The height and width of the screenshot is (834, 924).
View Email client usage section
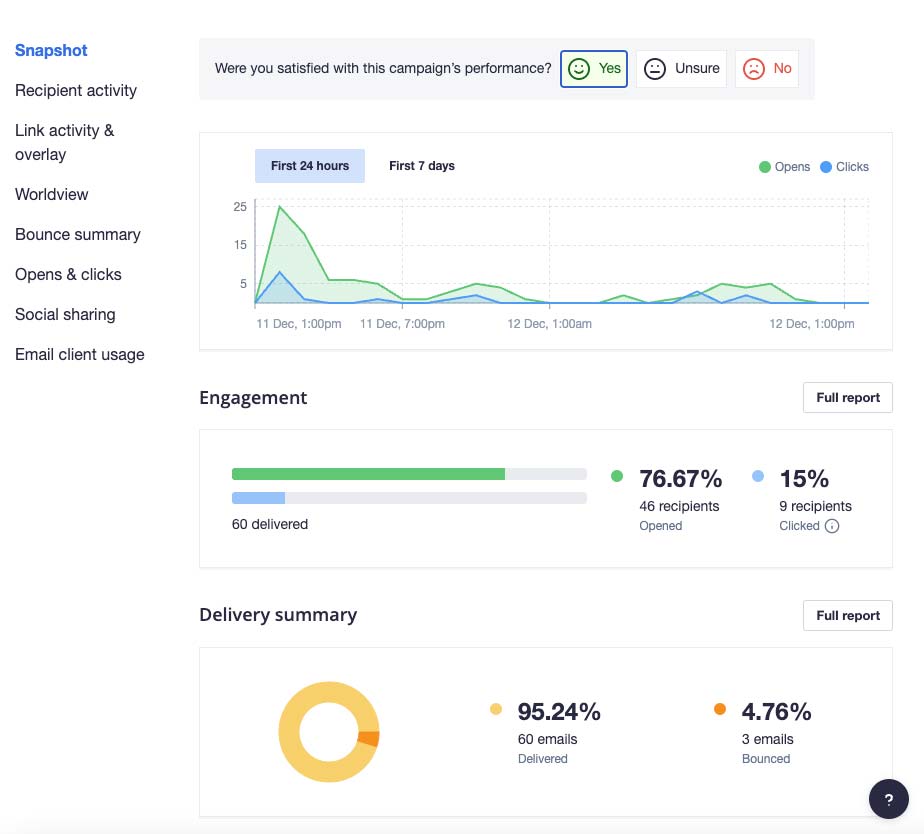(x=80, y=354)
